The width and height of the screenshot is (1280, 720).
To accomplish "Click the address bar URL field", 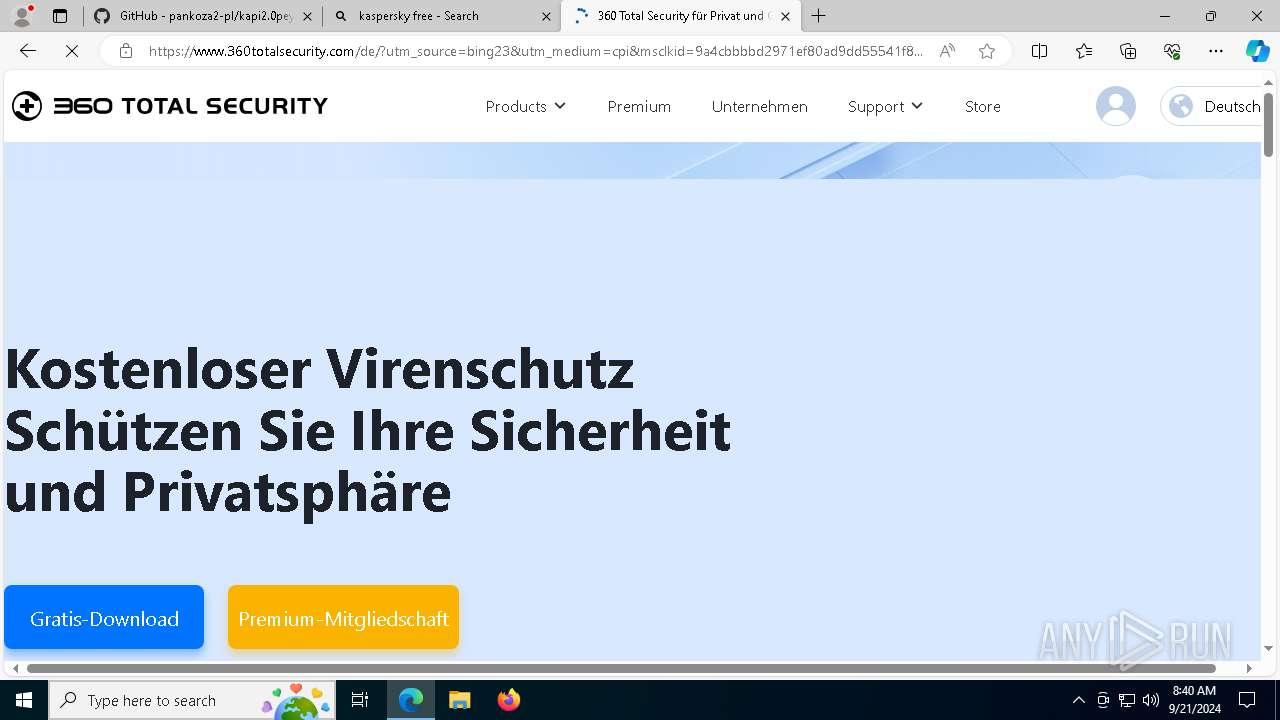I will (x=535, y=51).
